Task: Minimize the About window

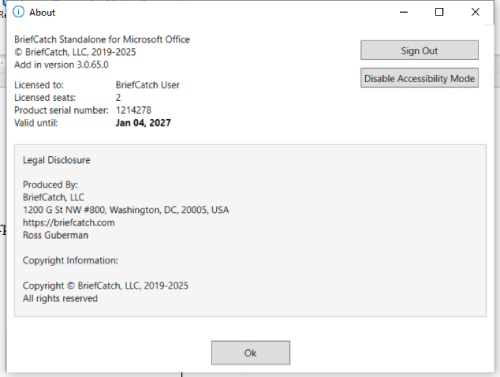Action: [404, 12]
